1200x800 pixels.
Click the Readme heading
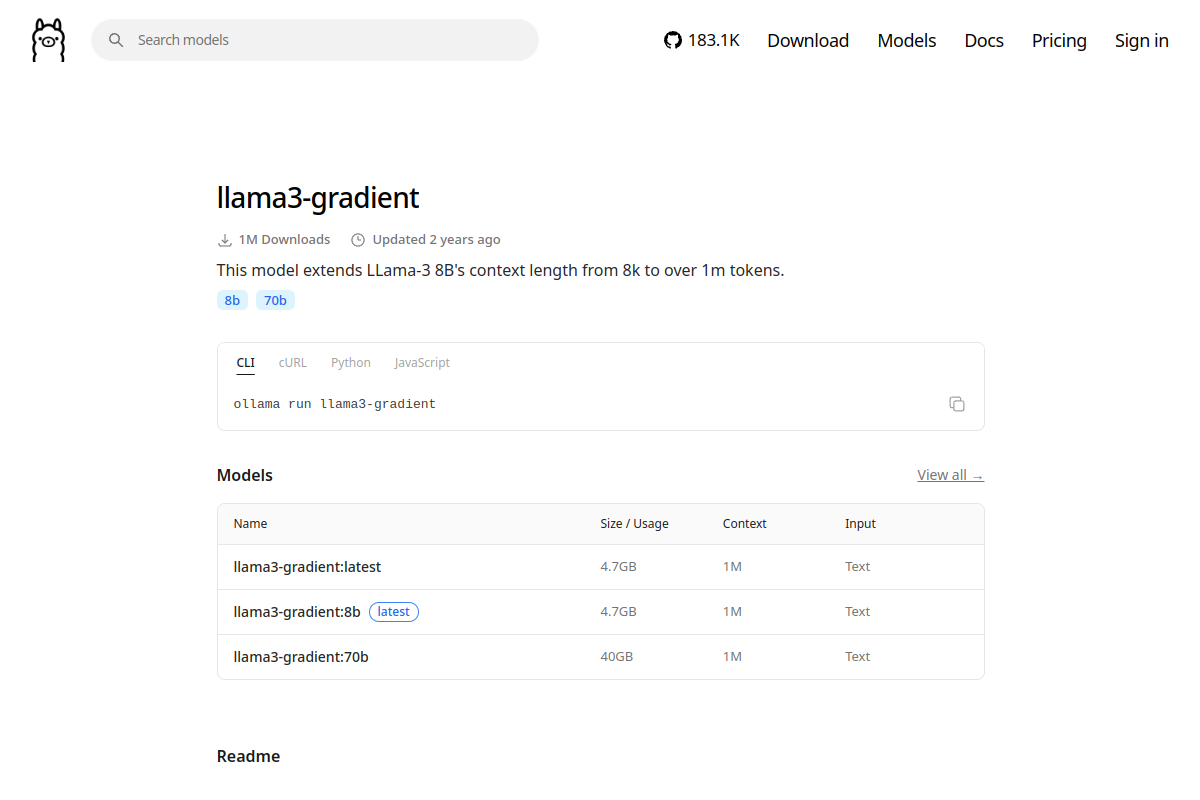click(x=248, y=756)
